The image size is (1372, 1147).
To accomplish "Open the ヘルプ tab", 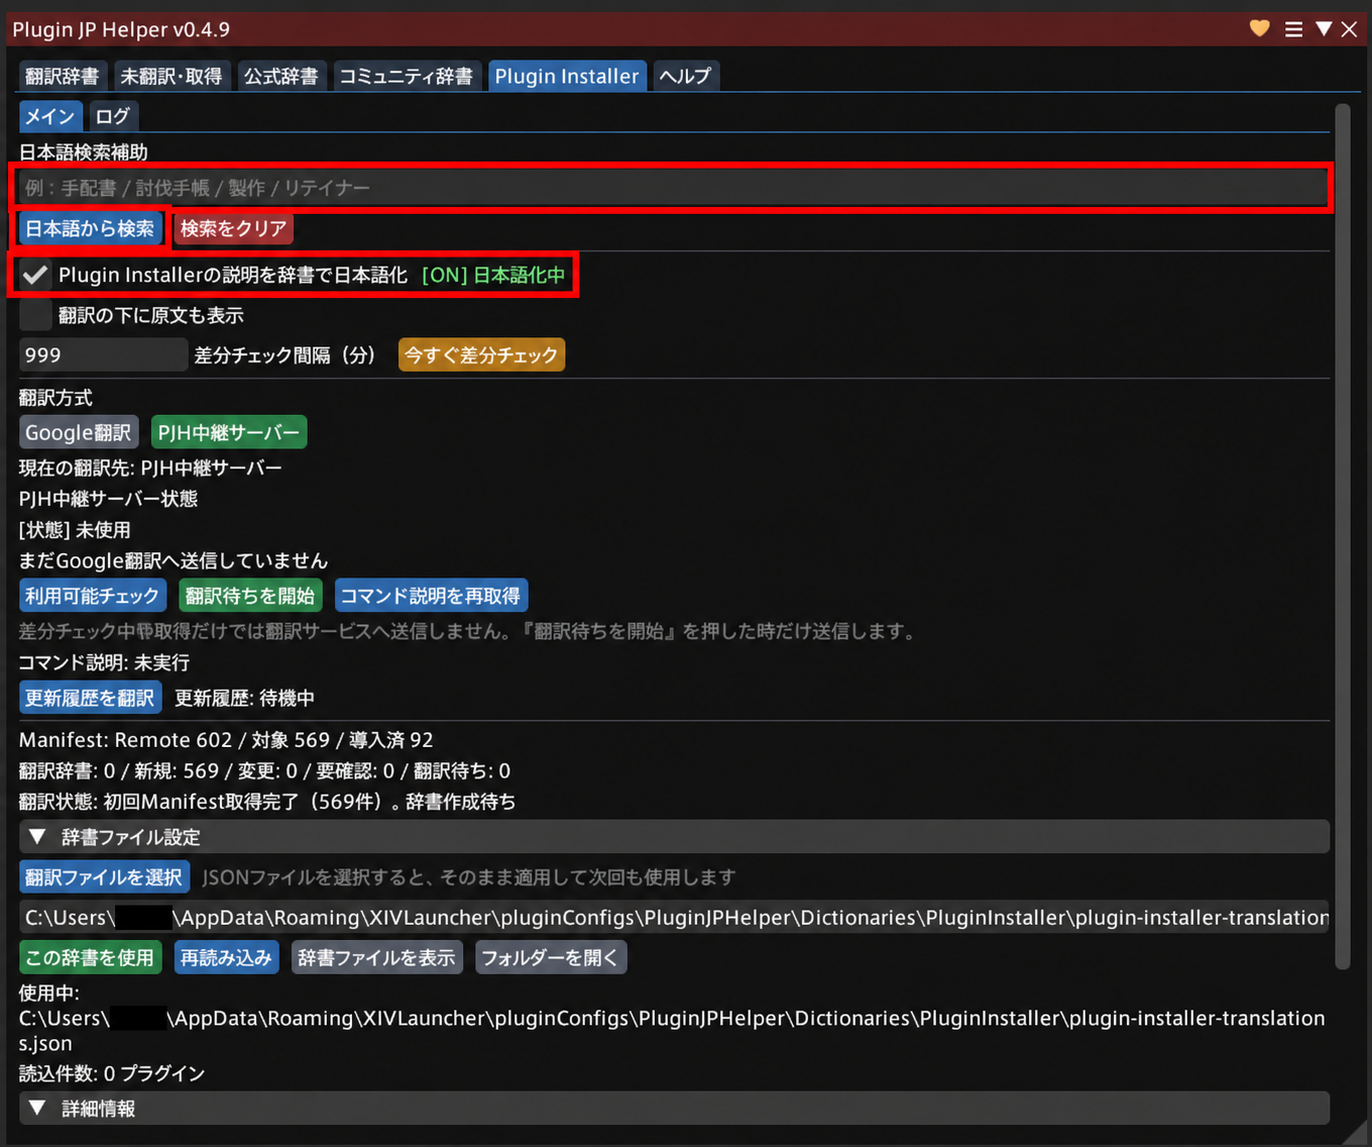I will click(686, 76).
